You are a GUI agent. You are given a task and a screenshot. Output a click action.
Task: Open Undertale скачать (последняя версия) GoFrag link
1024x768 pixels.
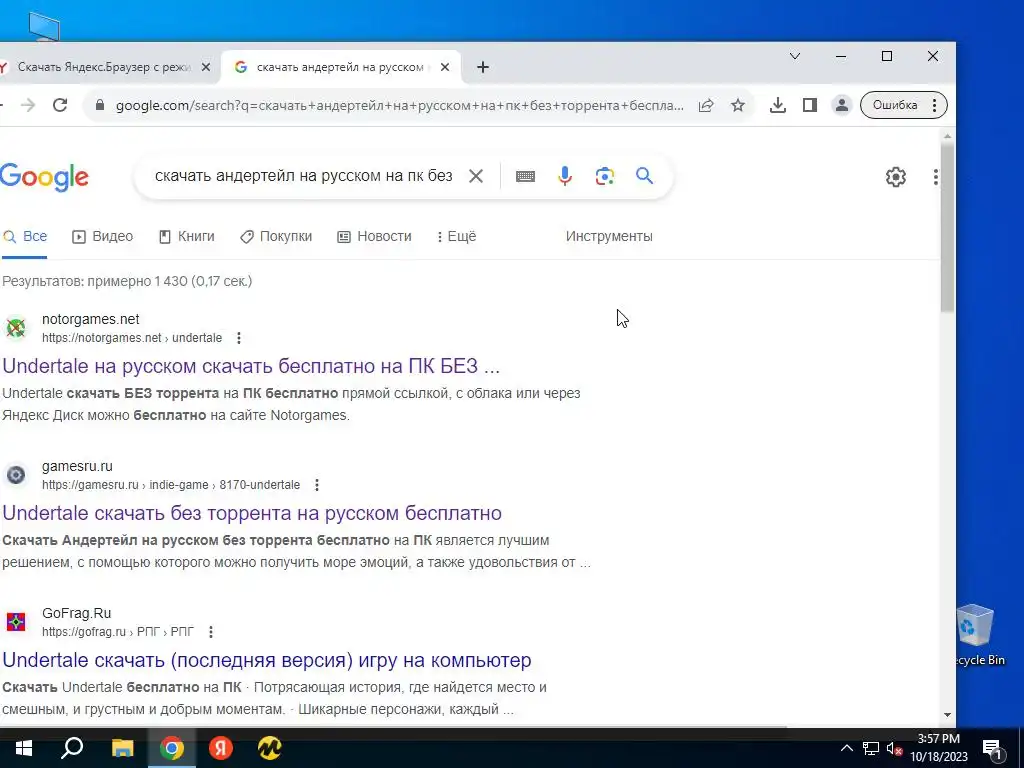pos(267,660)
